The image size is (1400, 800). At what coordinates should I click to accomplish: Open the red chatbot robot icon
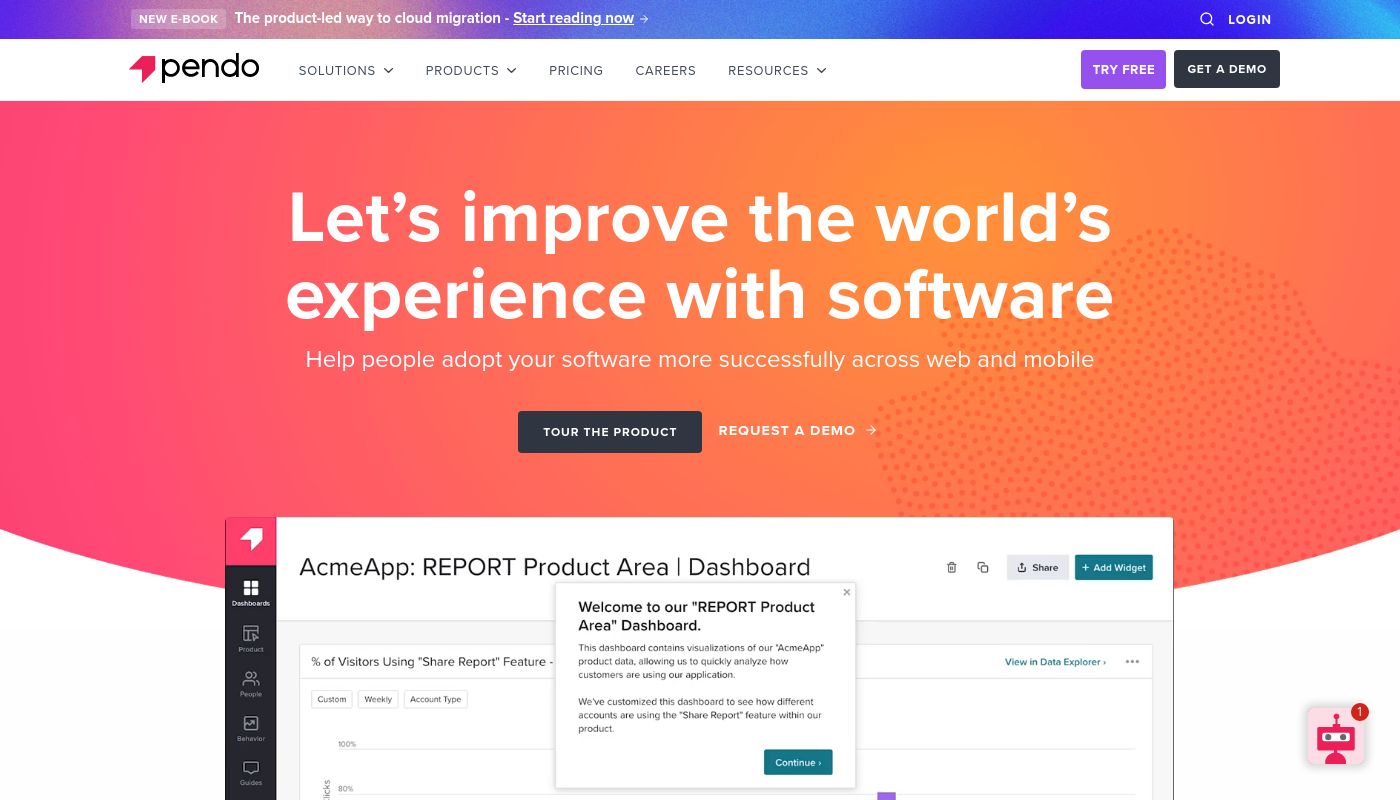(x=1335, y=737)
